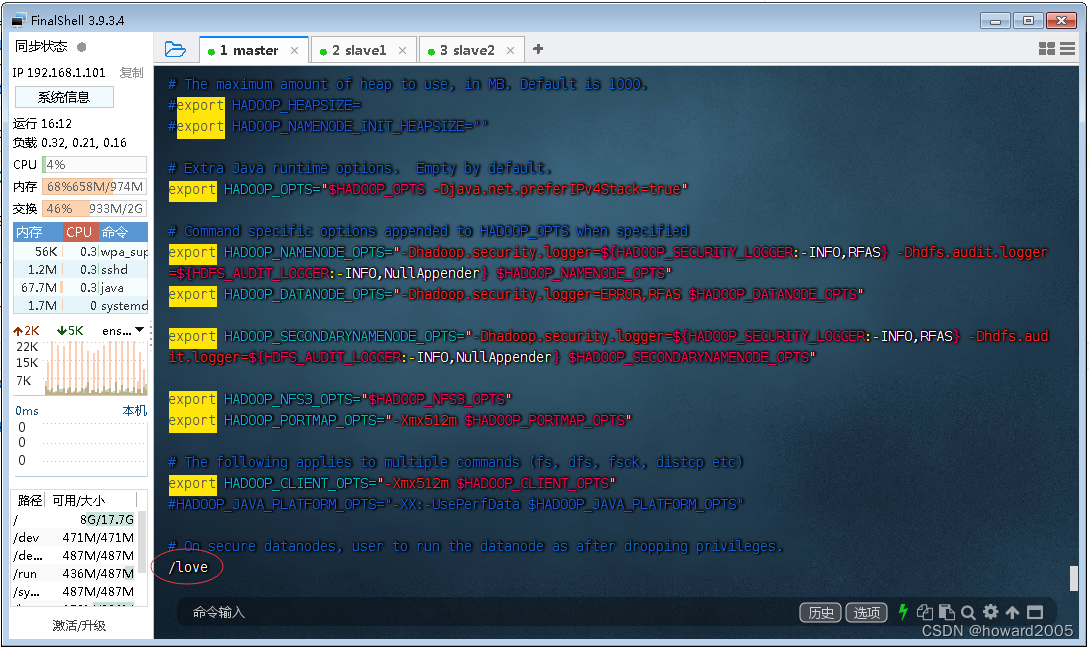
Task: Select the /run disk path row
Action: [74, 573]
